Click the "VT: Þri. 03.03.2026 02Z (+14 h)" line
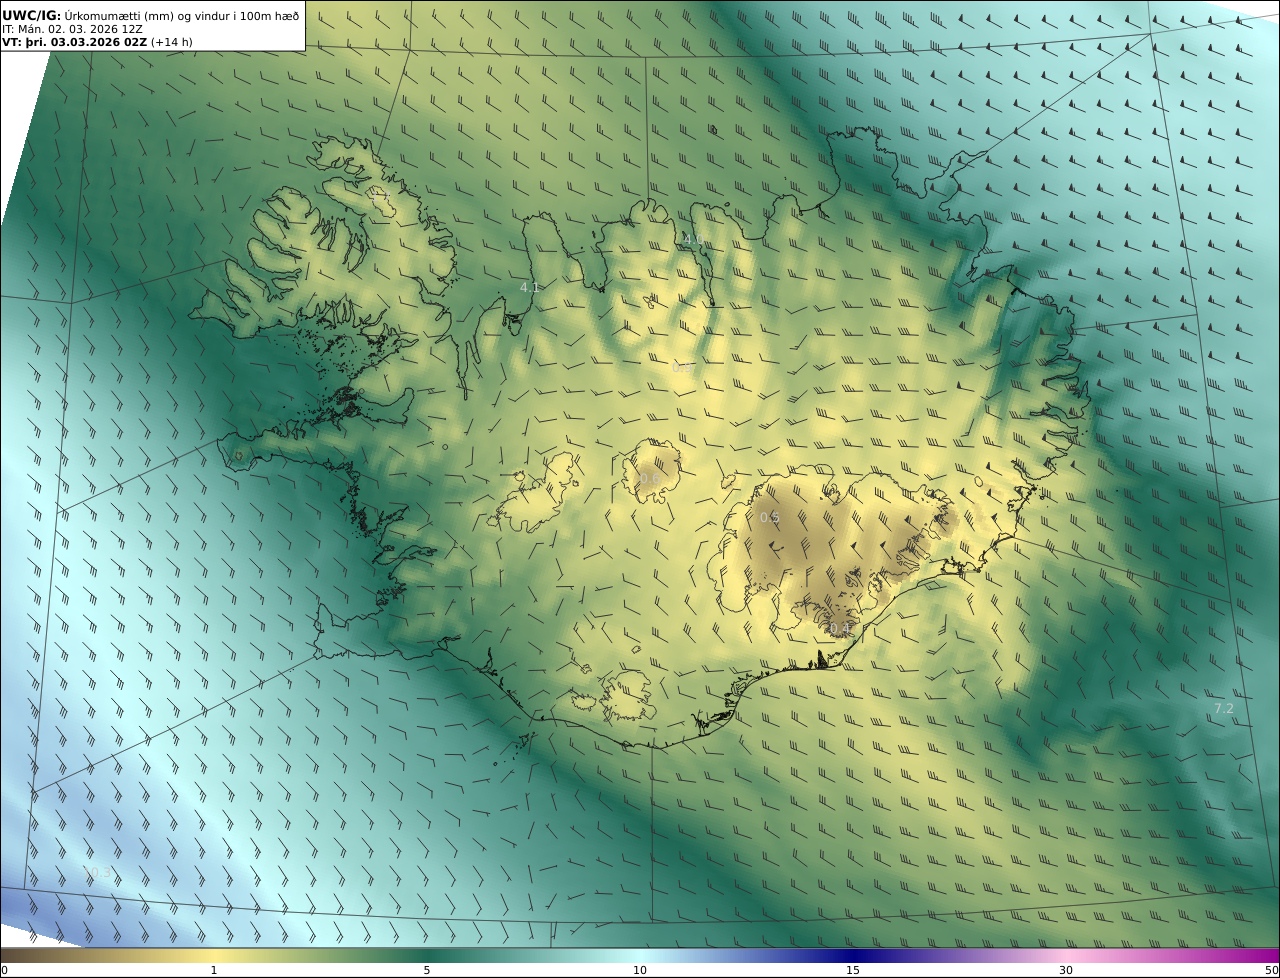 click(97, 42)
